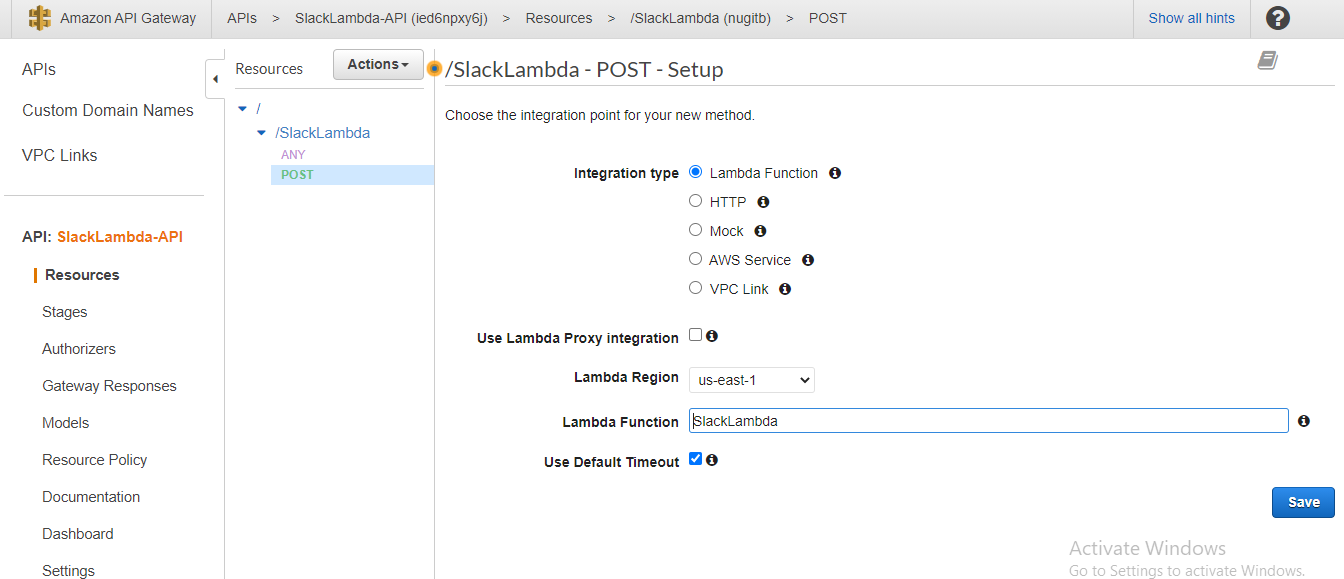Click the info icon right of Lambda Function field
The width and height of the screenshot is (1344, 579).
(x=1304, y=421)
